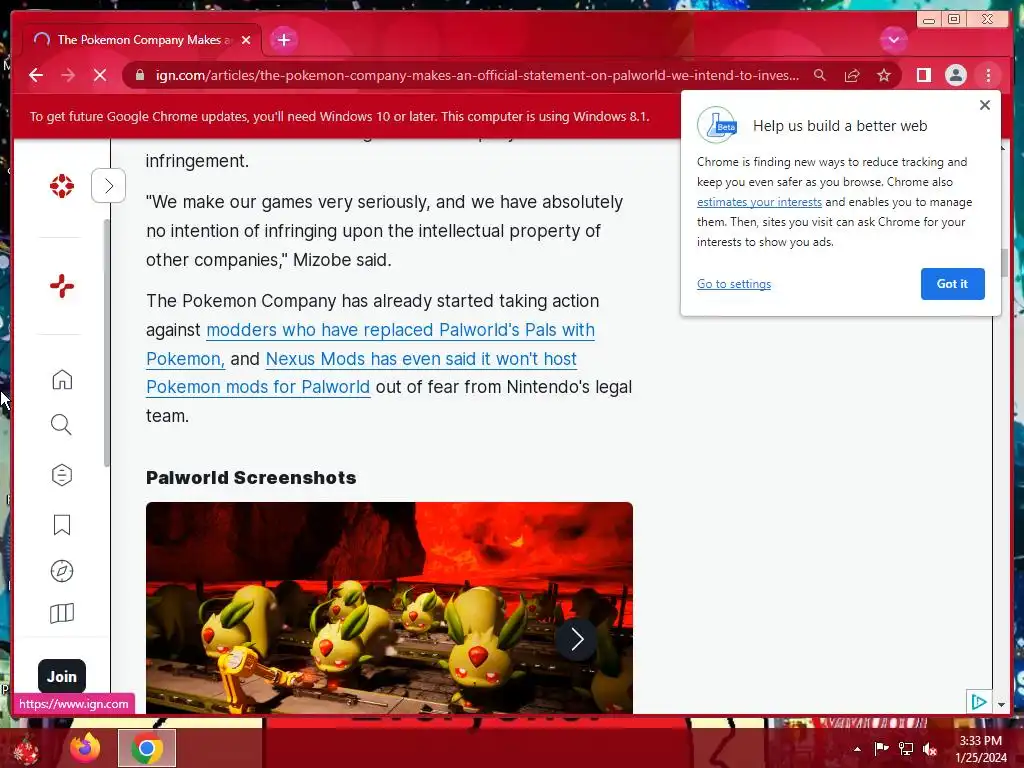Click the Chrome taskbar icon
The width and height of the screenshot is (1024, 768).
147,748
